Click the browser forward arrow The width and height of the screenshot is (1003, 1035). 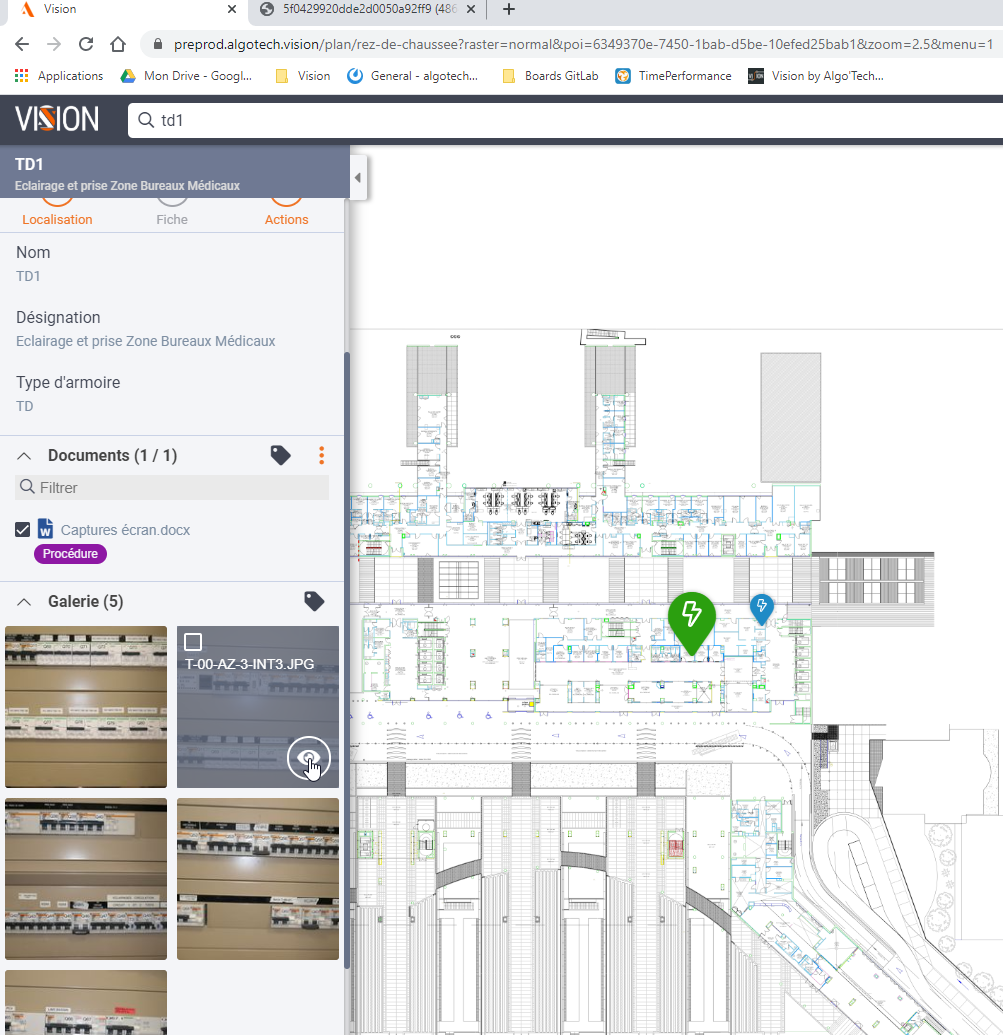click(x=54, y=44)
